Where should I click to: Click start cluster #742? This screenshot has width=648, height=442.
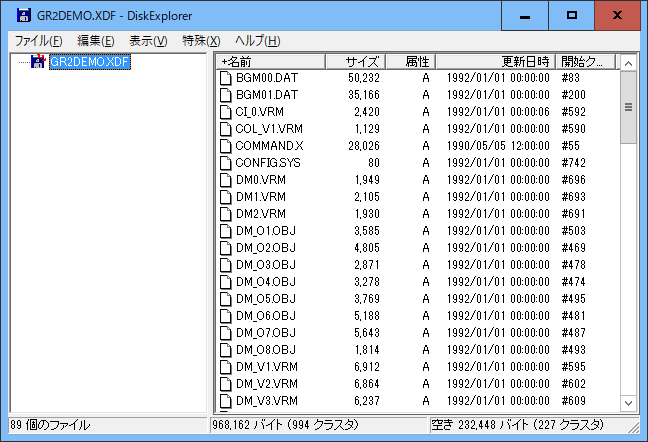pos(573,163)
